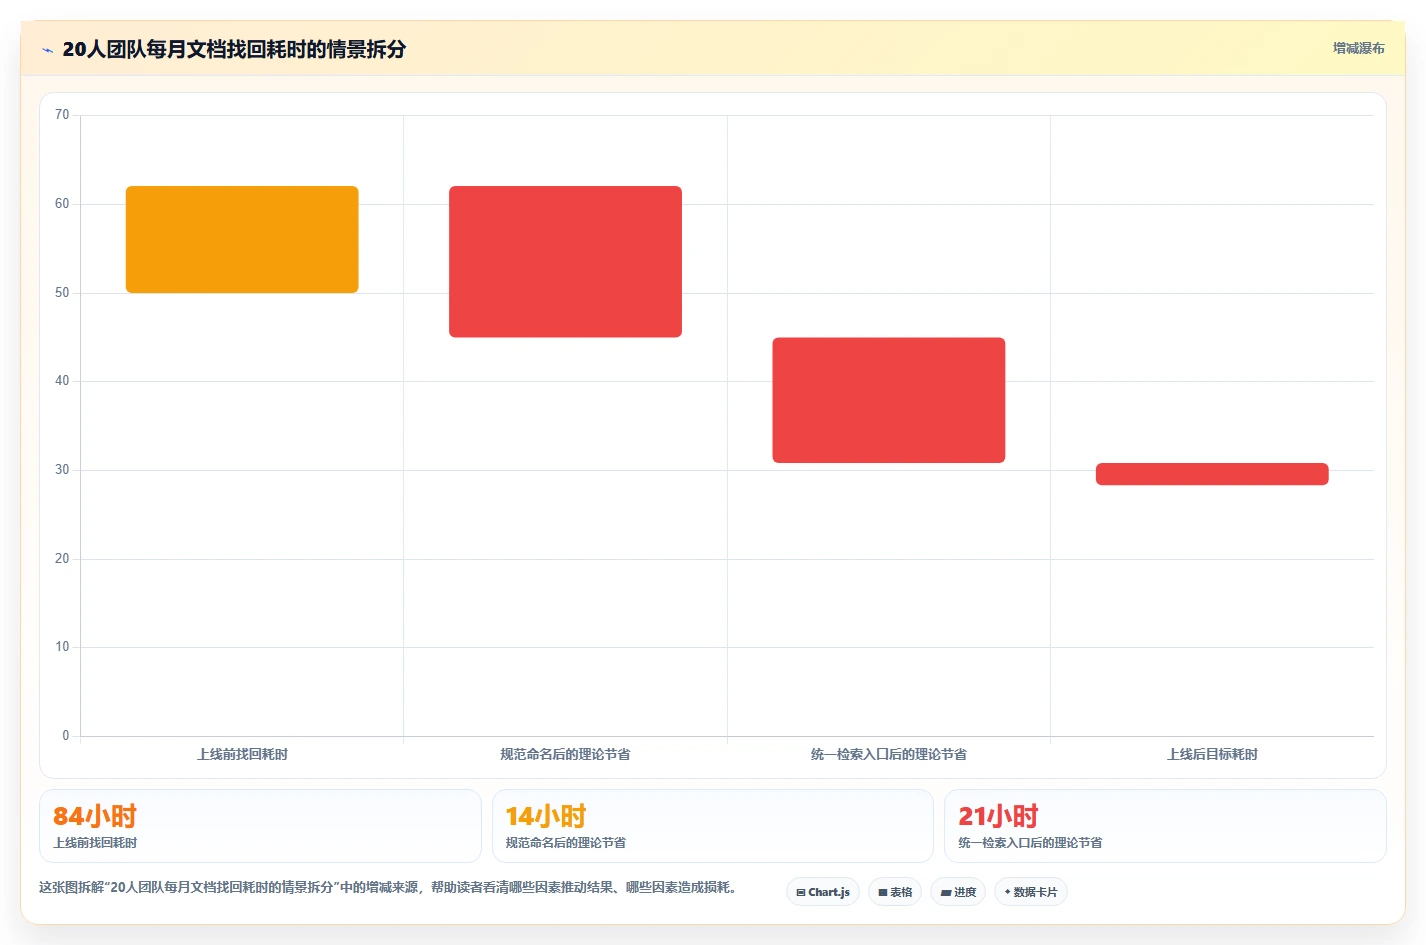Click the y-axis value 70
The width and height of the screenshot is (1426, 945).
62,115
